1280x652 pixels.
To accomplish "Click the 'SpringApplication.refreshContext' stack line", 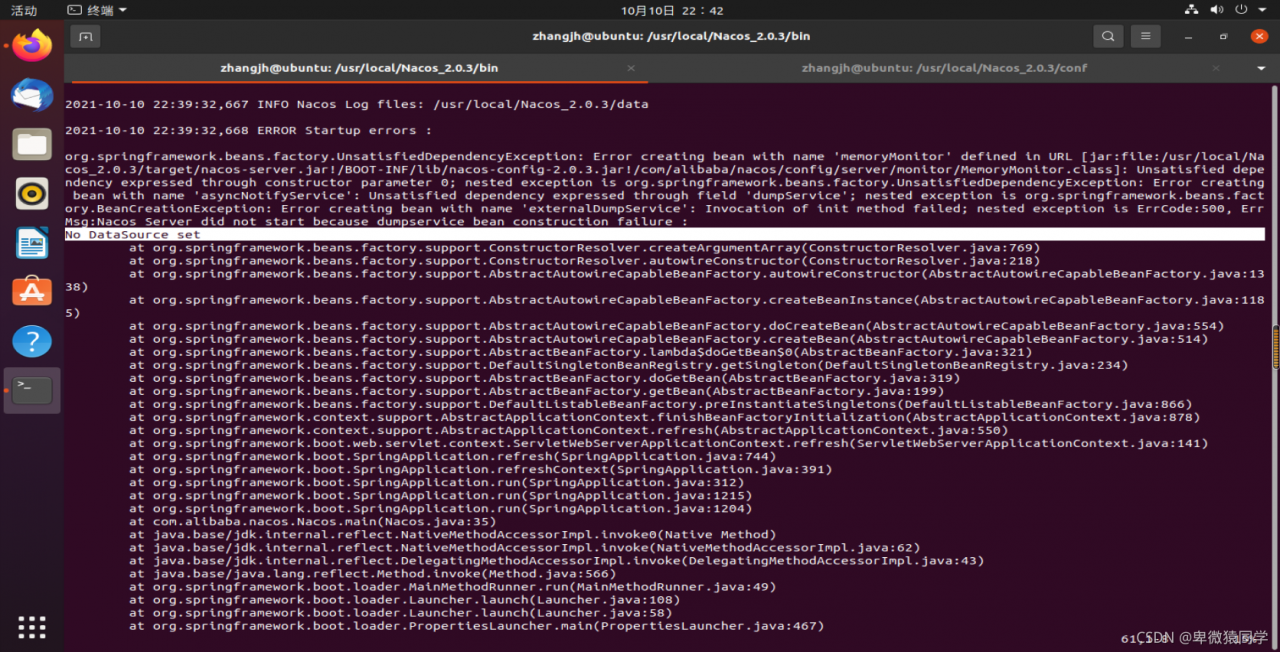I will tap(480, 470).
